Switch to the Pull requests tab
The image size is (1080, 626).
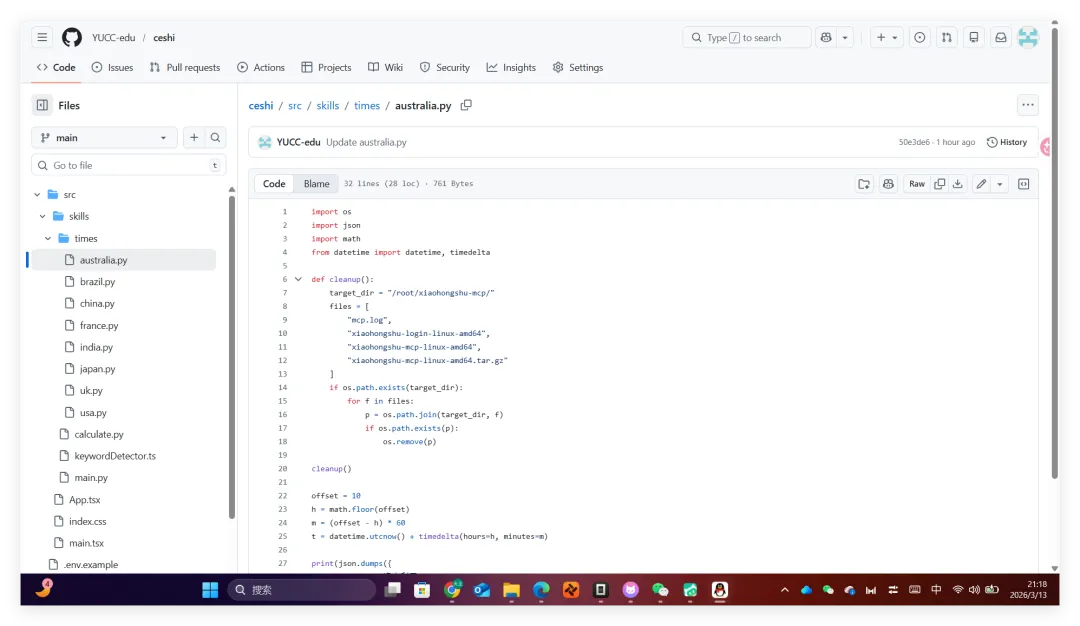coord(185,67)
